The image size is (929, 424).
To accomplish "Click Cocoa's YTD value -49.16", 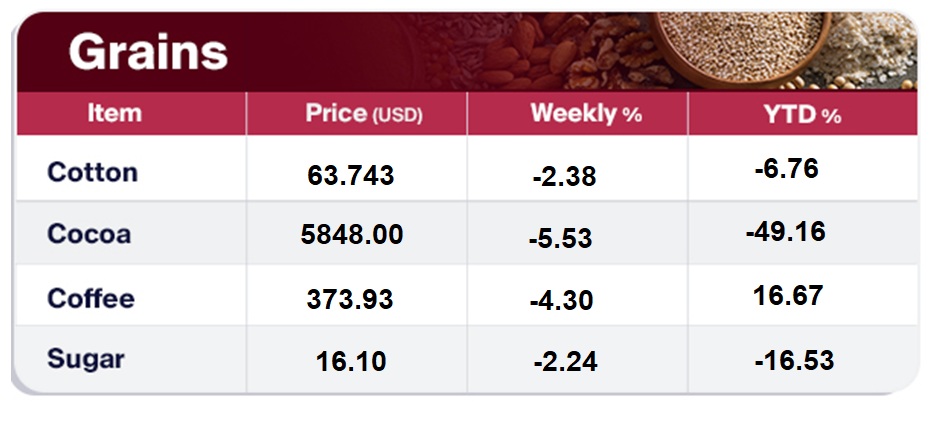I will tap(786, 232).
